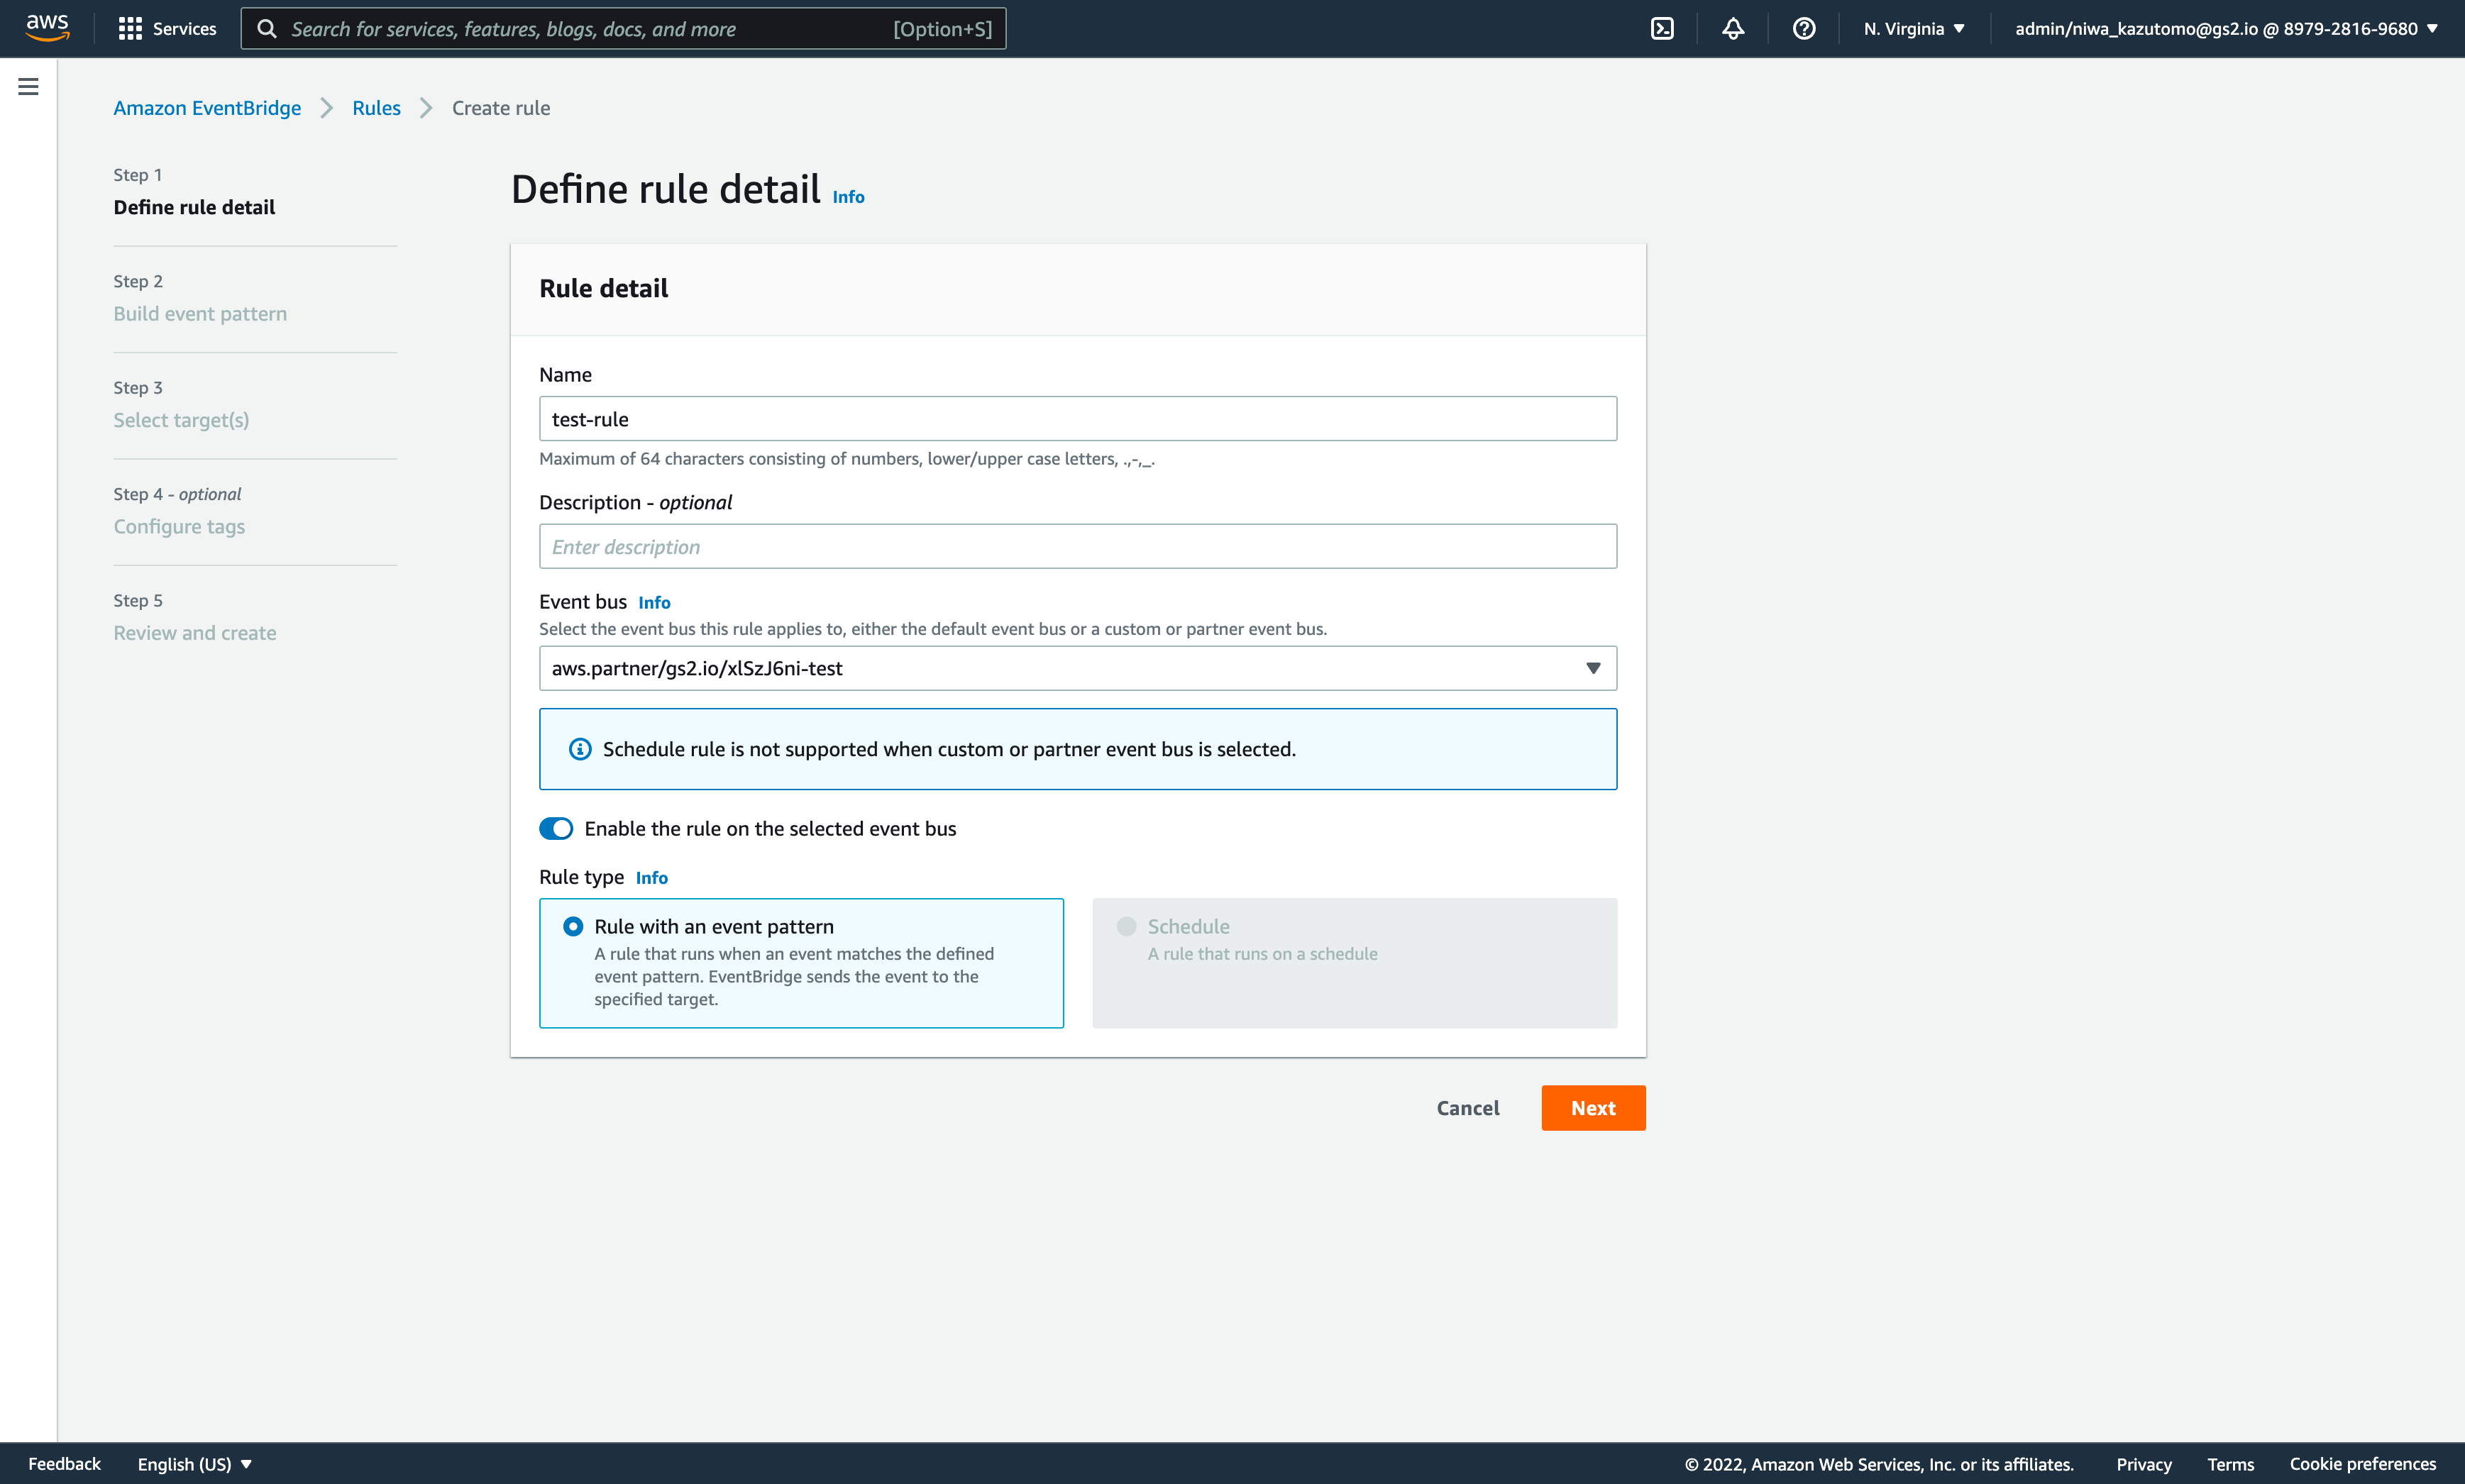
Task: Open the Event bus dropdown
Action: click(x=1078, y=669)
